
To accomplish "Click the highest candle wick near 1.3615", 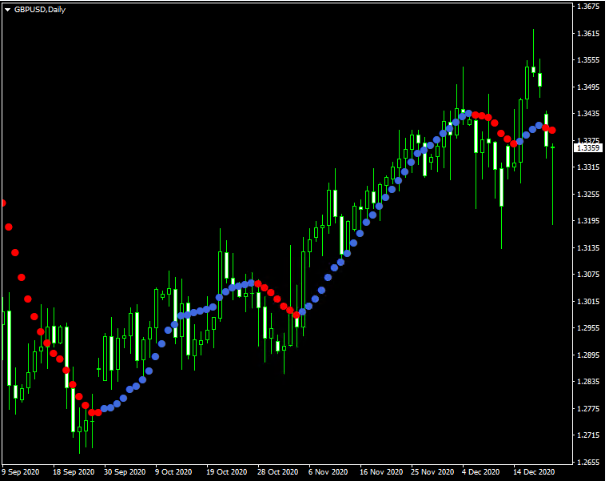I will pos(534,32).
